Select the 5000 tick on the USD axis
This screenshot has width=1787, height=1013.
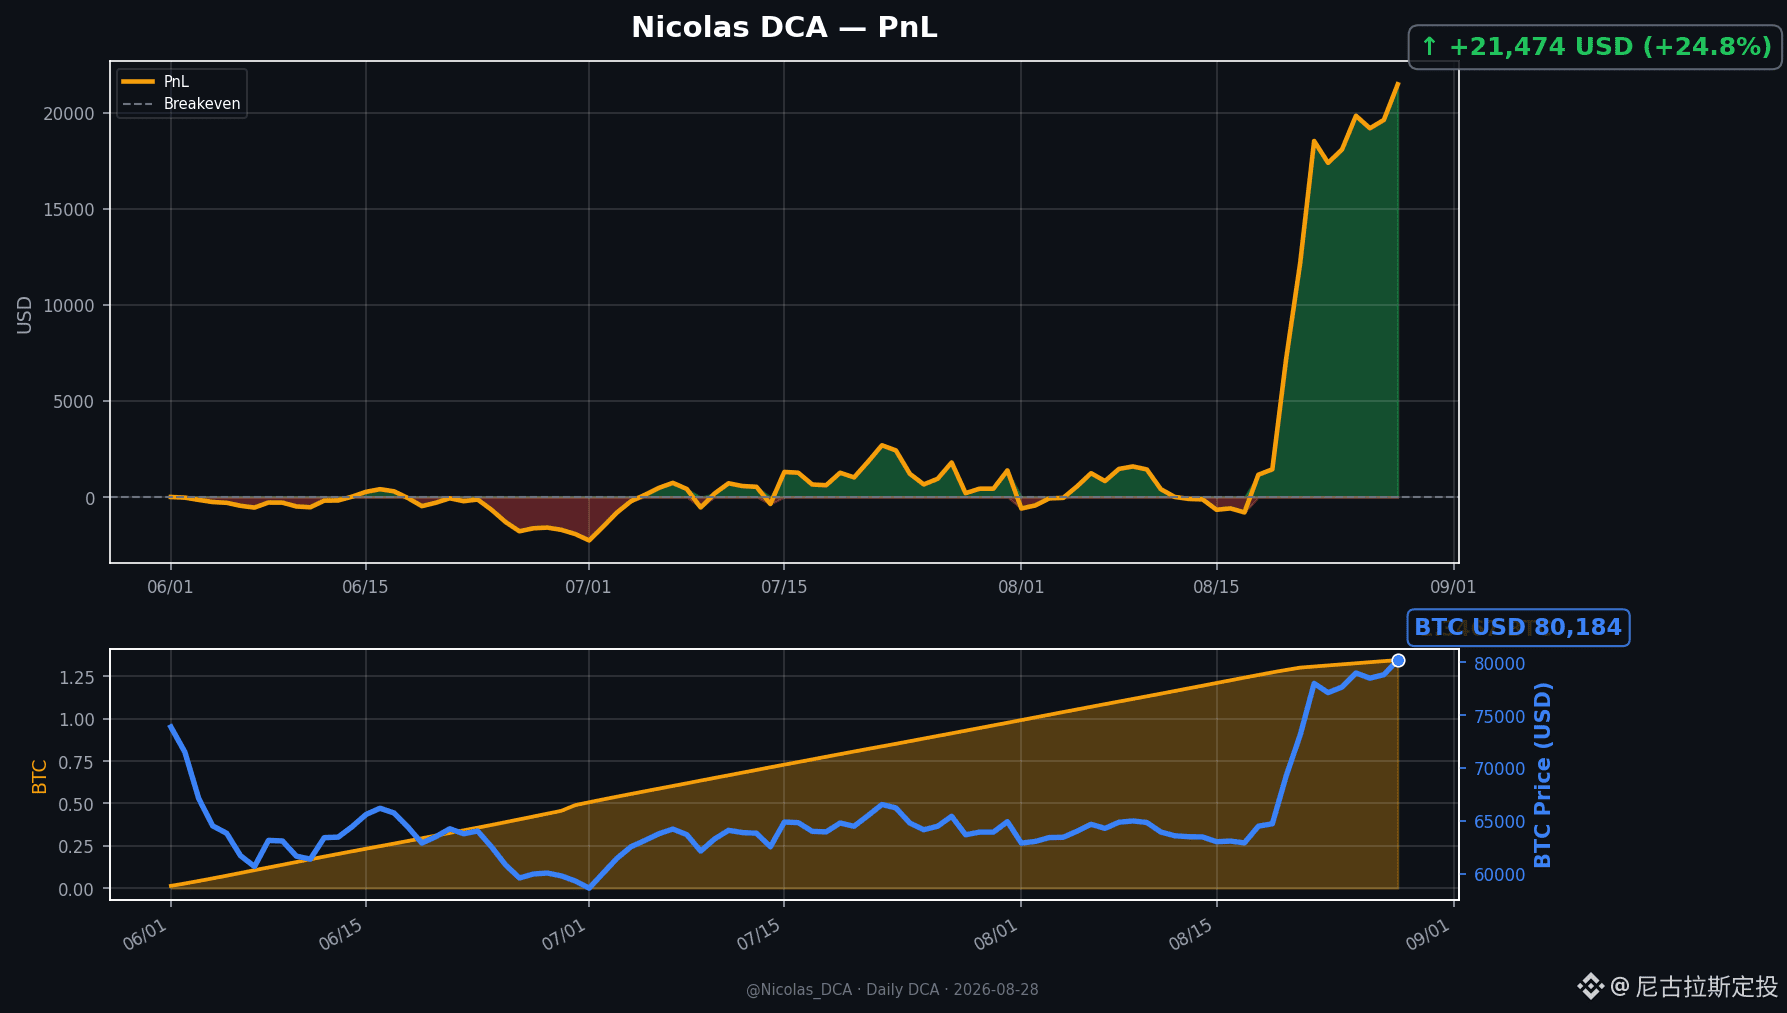click(x=74, y=402)
